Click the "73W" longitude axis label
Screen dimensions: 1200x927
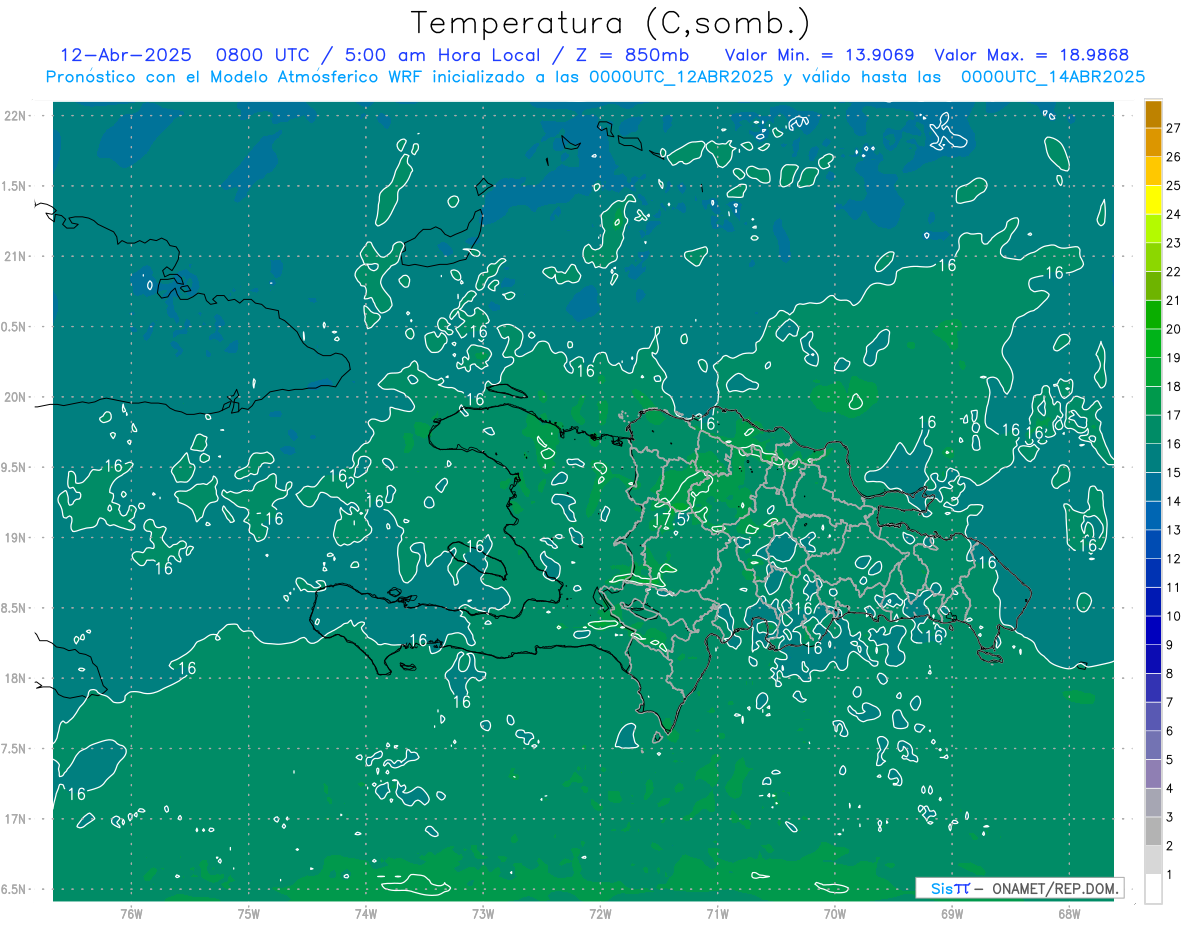coord(483,912)
